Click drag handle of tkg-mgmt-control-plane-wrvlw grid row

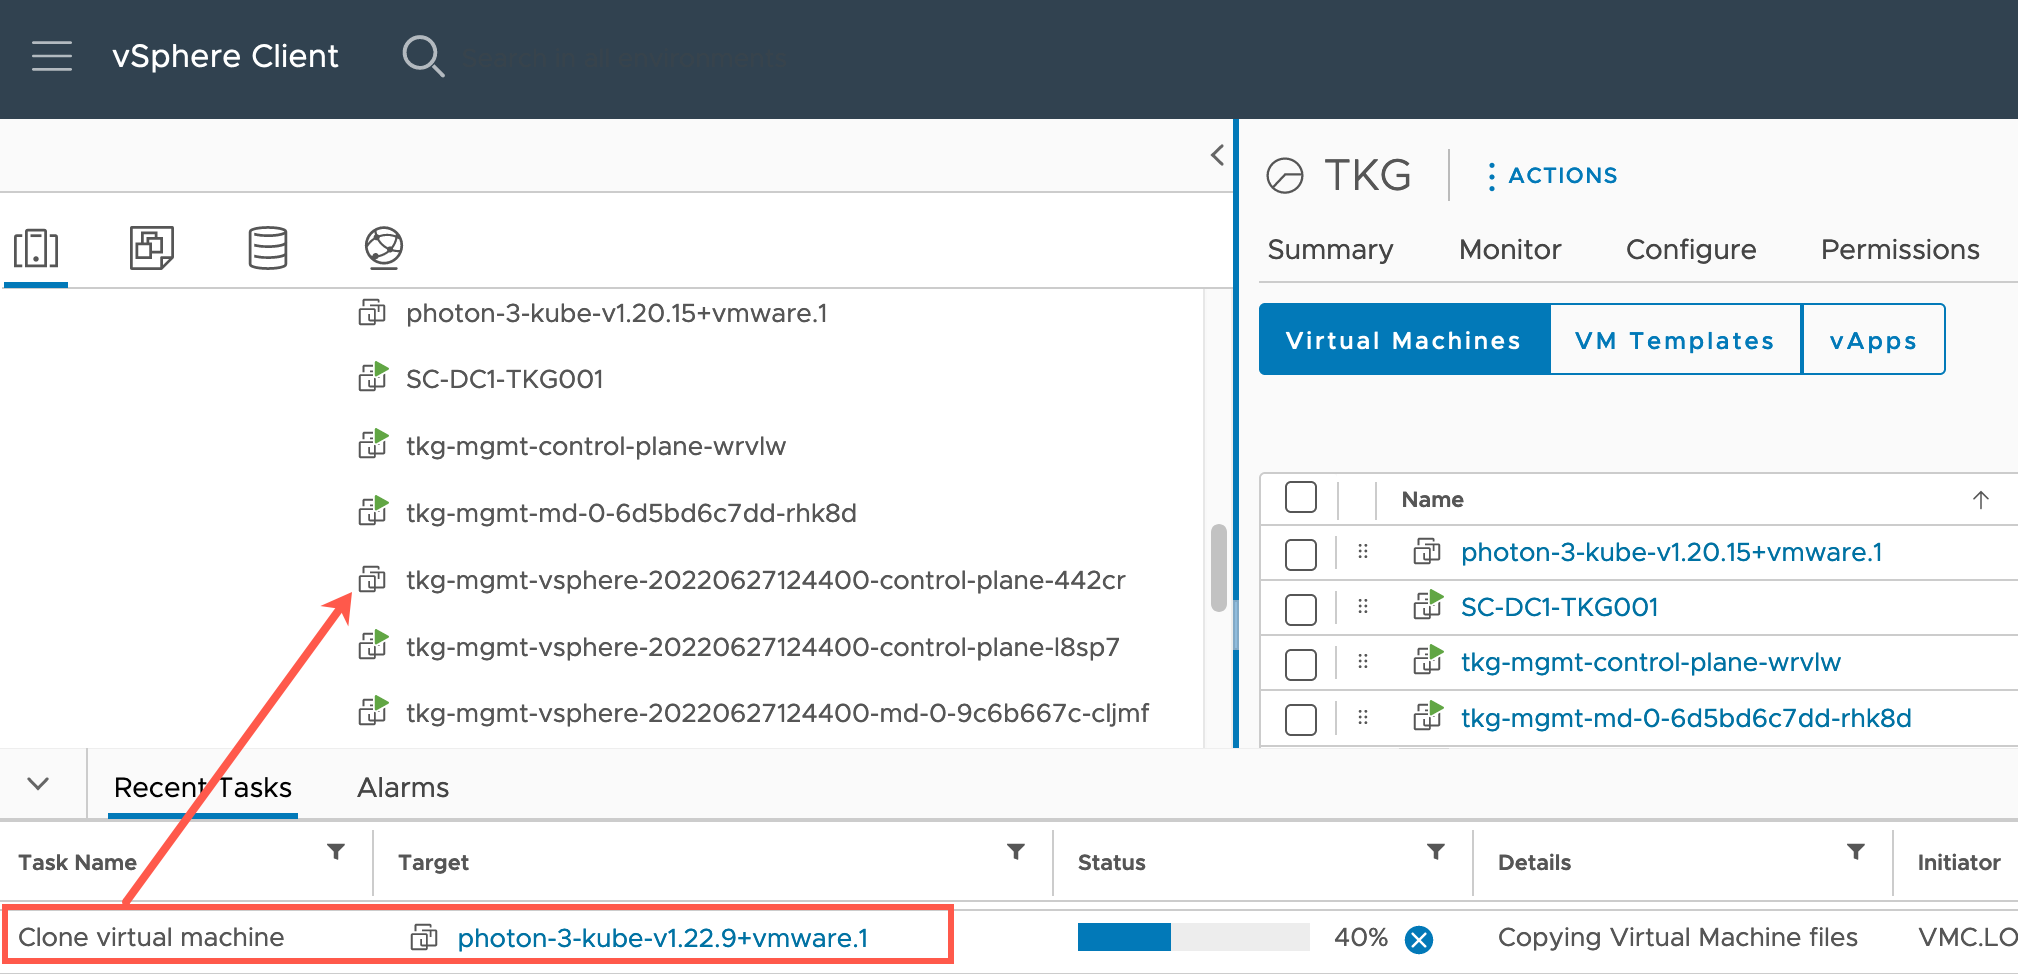(1363, 662)
